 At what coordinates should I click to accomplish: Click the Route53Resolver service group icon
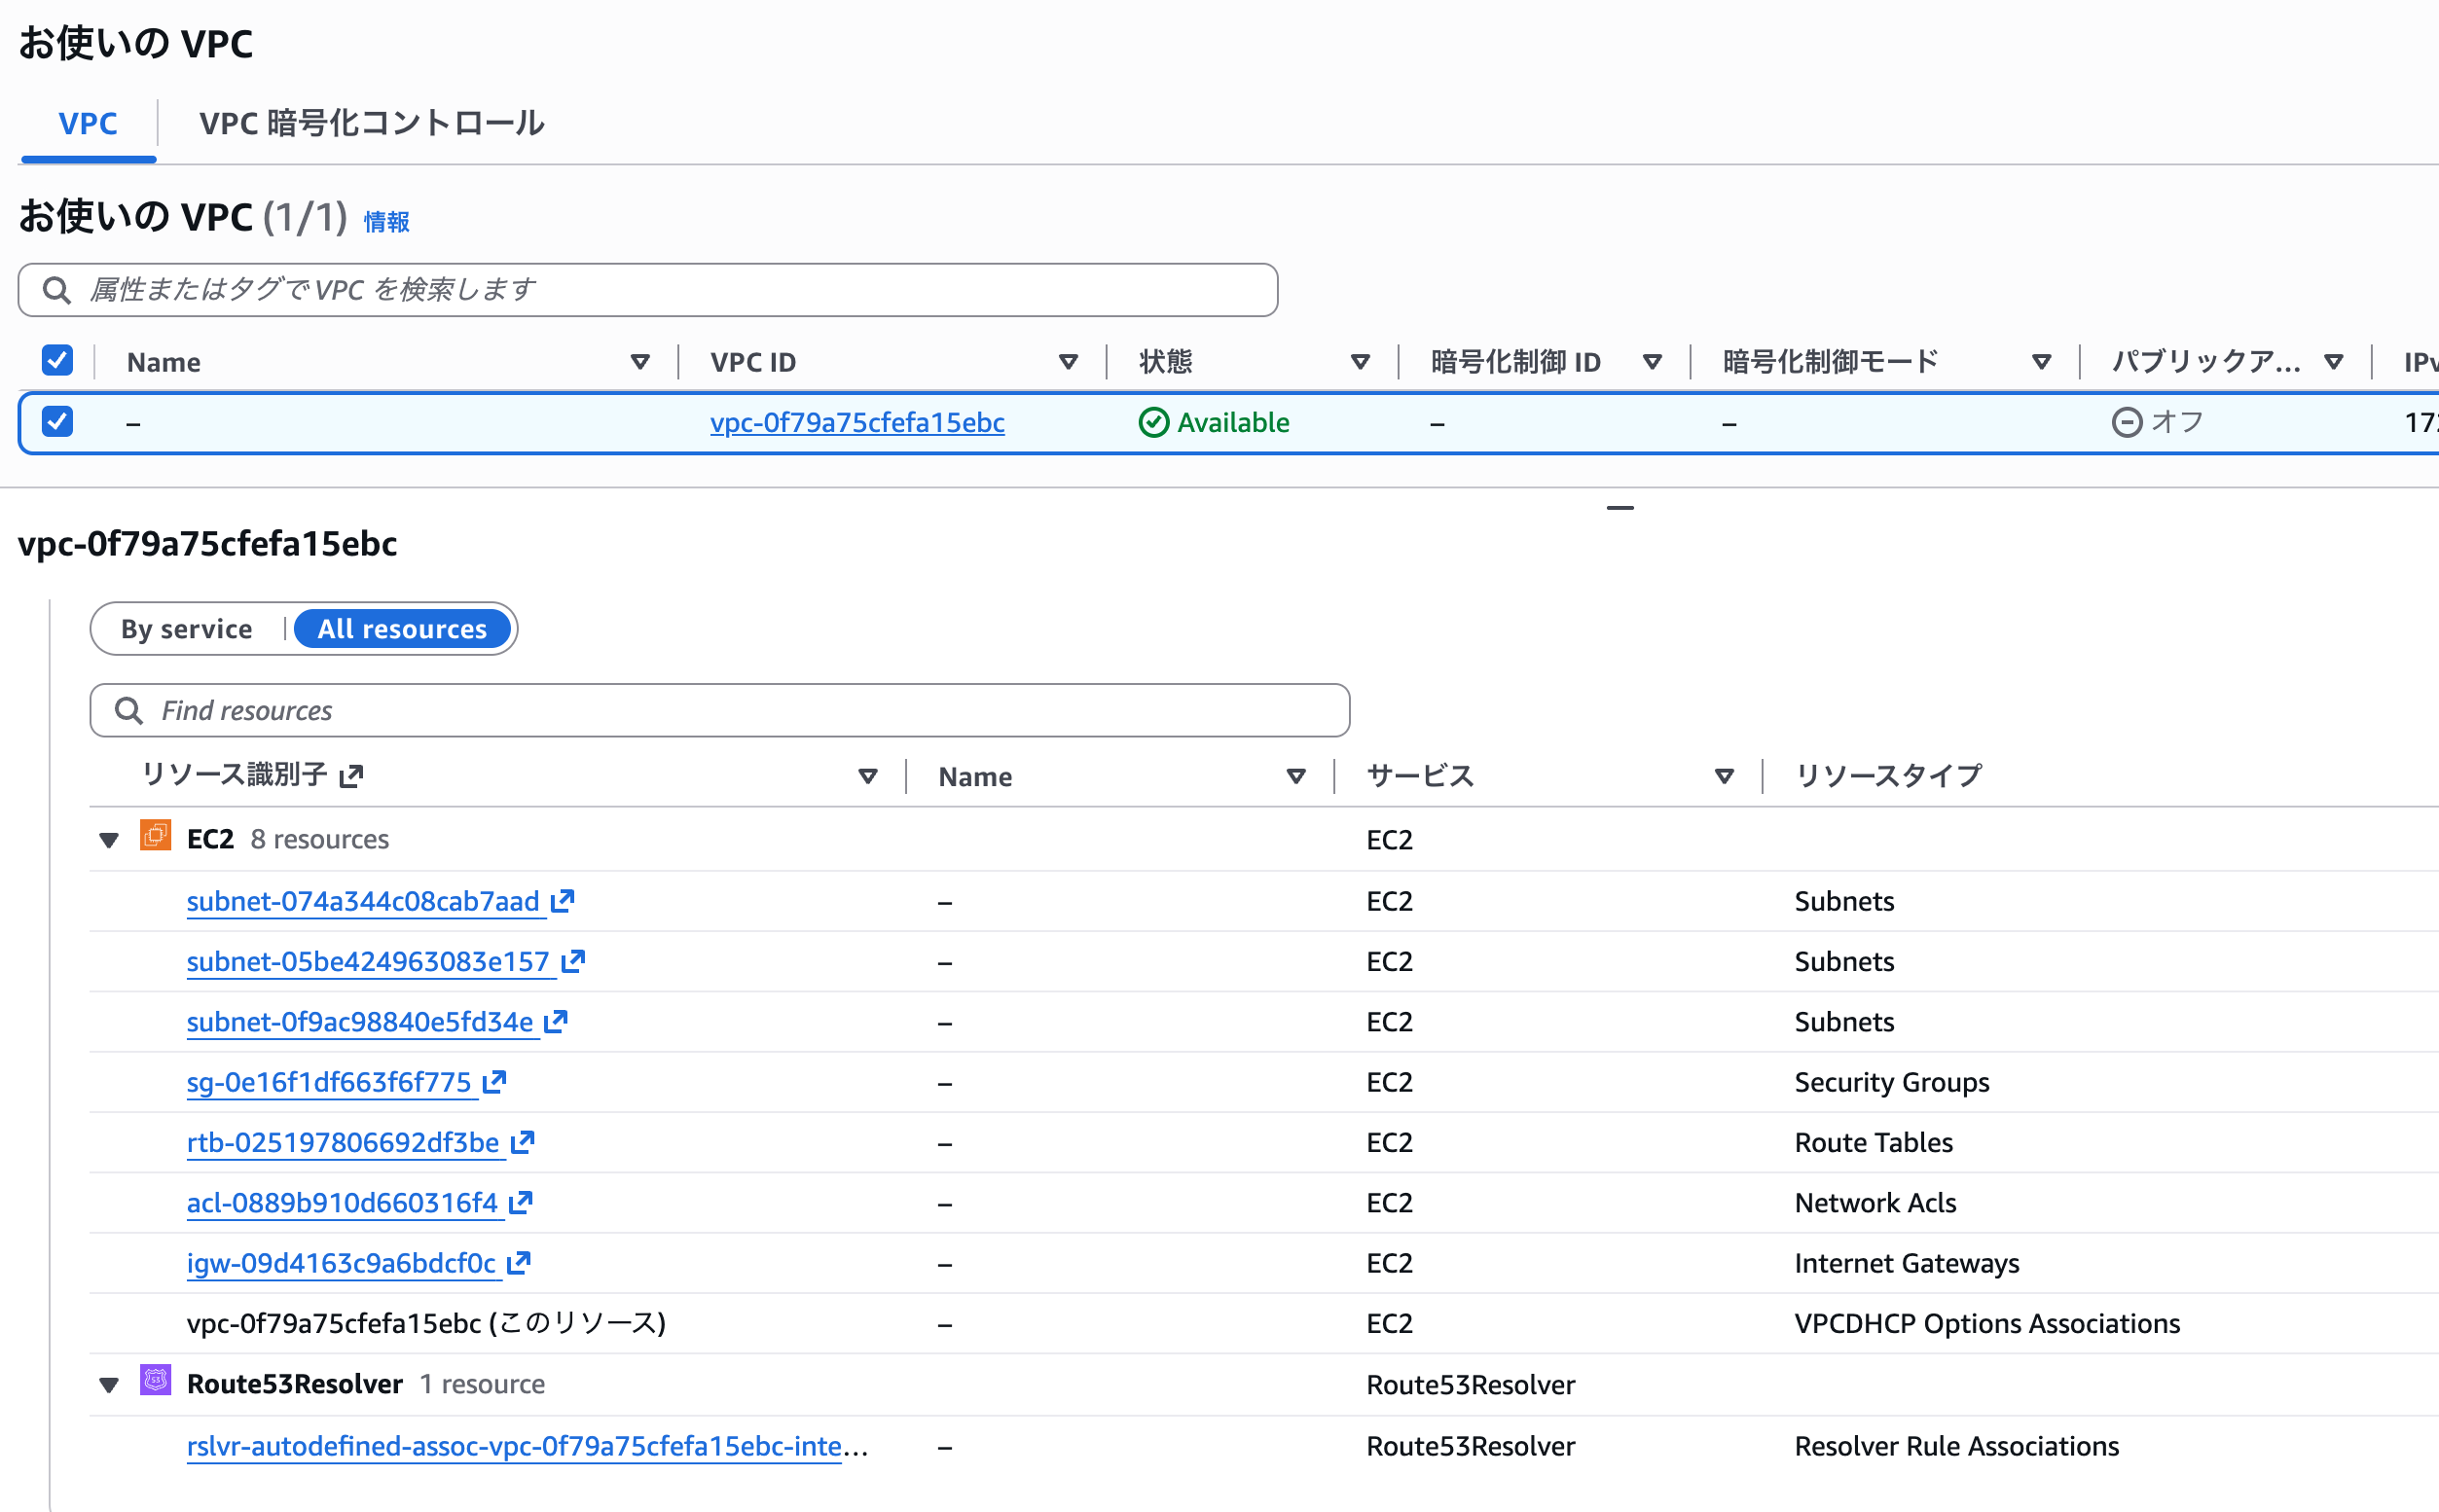pyautogui.click(x=155, y=1380)
